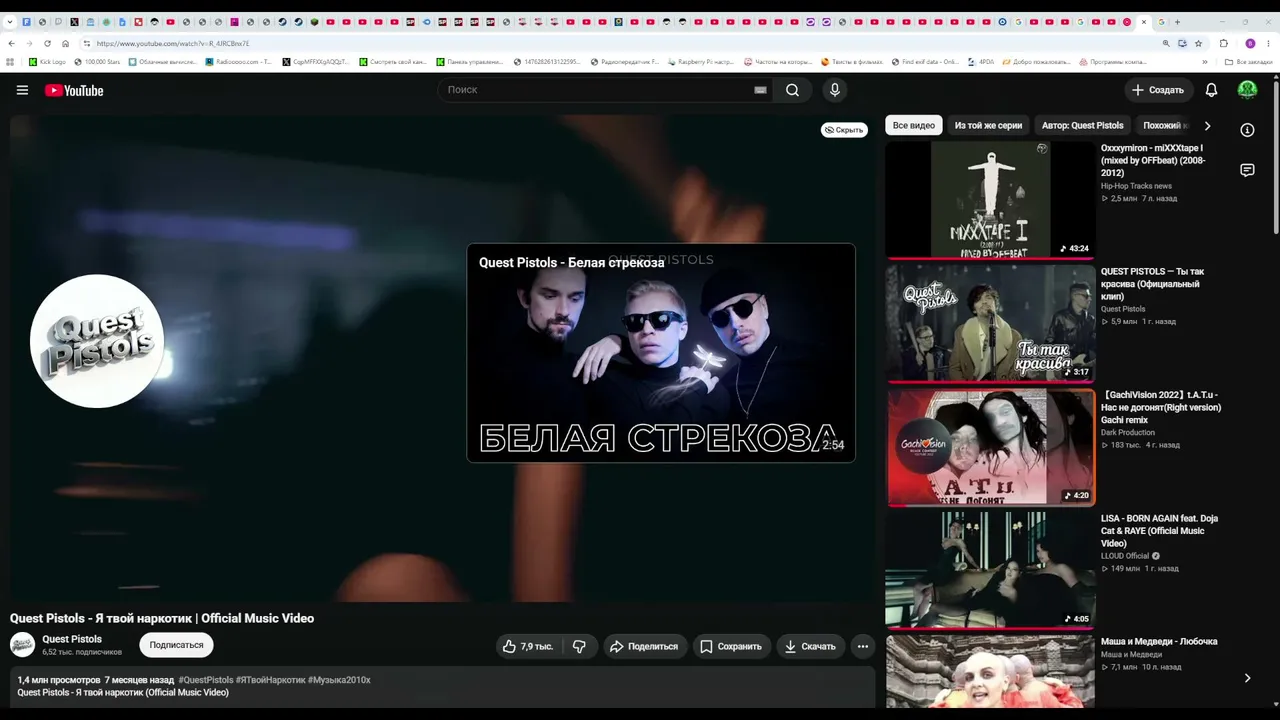The width and height of the screenshot is (1280, 720).
Task: Open the comments panel icon on right rail
Action: (1247, 171)
